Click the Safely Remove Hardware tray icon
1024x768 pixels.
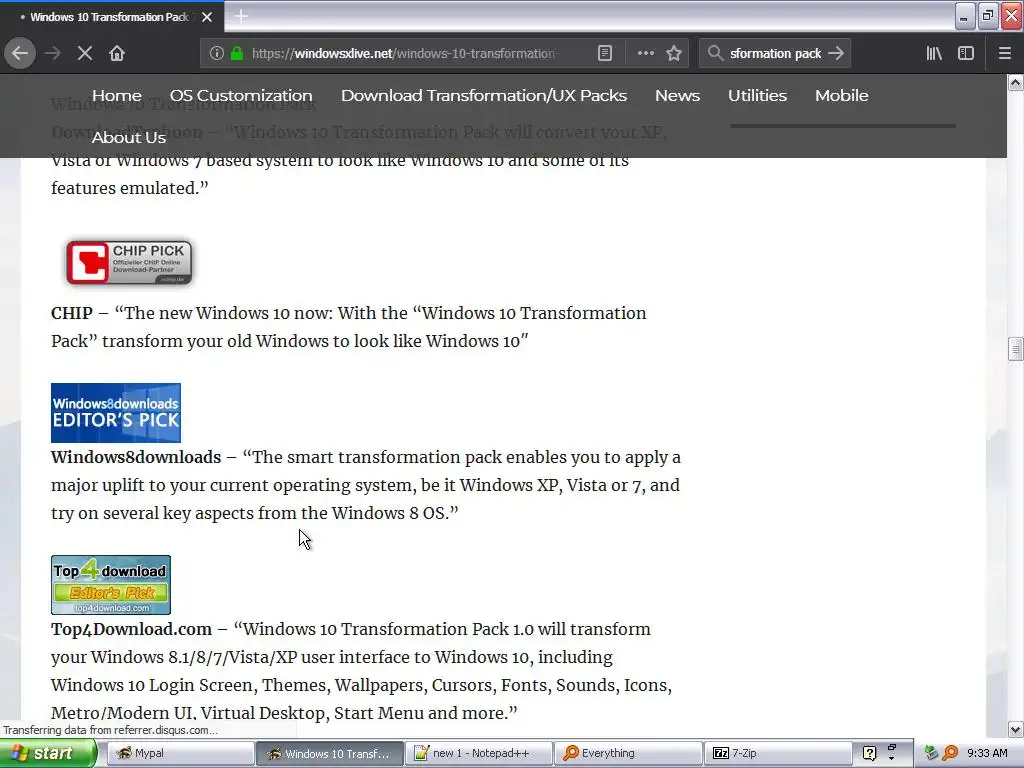click(x=932, y=753)
